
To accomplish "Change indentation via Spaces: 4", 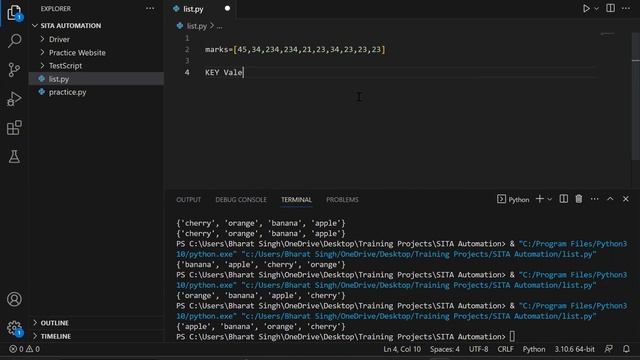I will click(x=444, y=349).
